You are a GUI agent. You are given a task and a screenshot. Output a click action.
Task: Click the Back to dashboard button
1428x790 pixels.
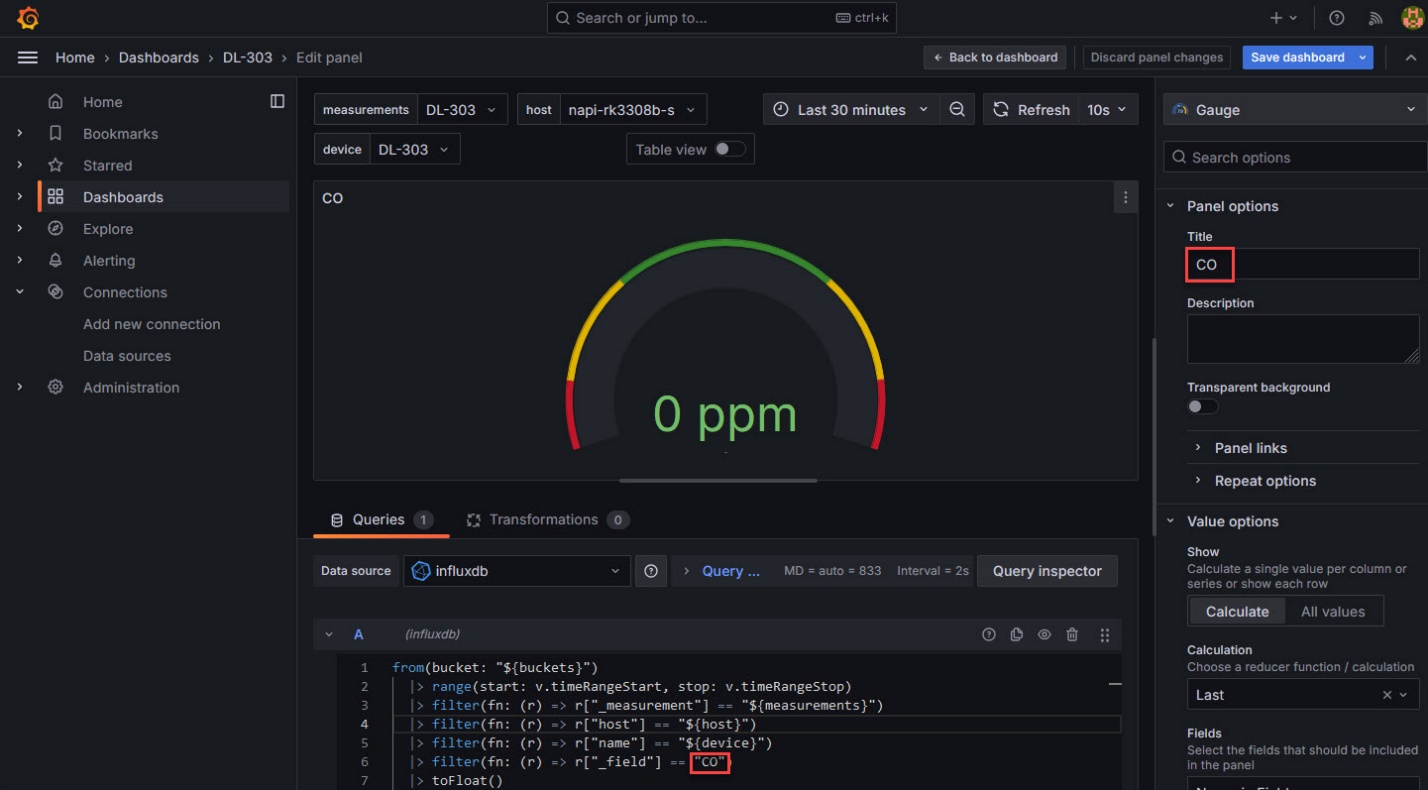tap(995, 57)
